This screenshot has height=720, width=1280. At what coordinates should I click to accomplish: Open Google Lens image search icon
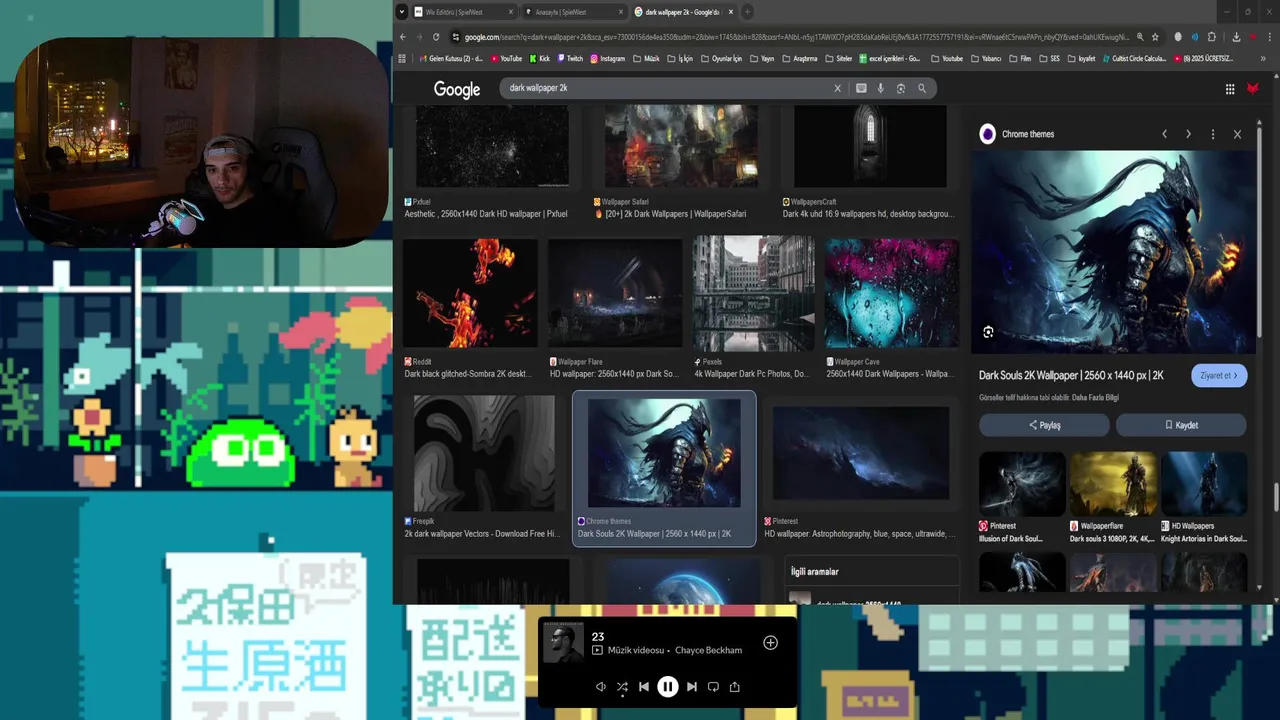(x=901, y=88)
